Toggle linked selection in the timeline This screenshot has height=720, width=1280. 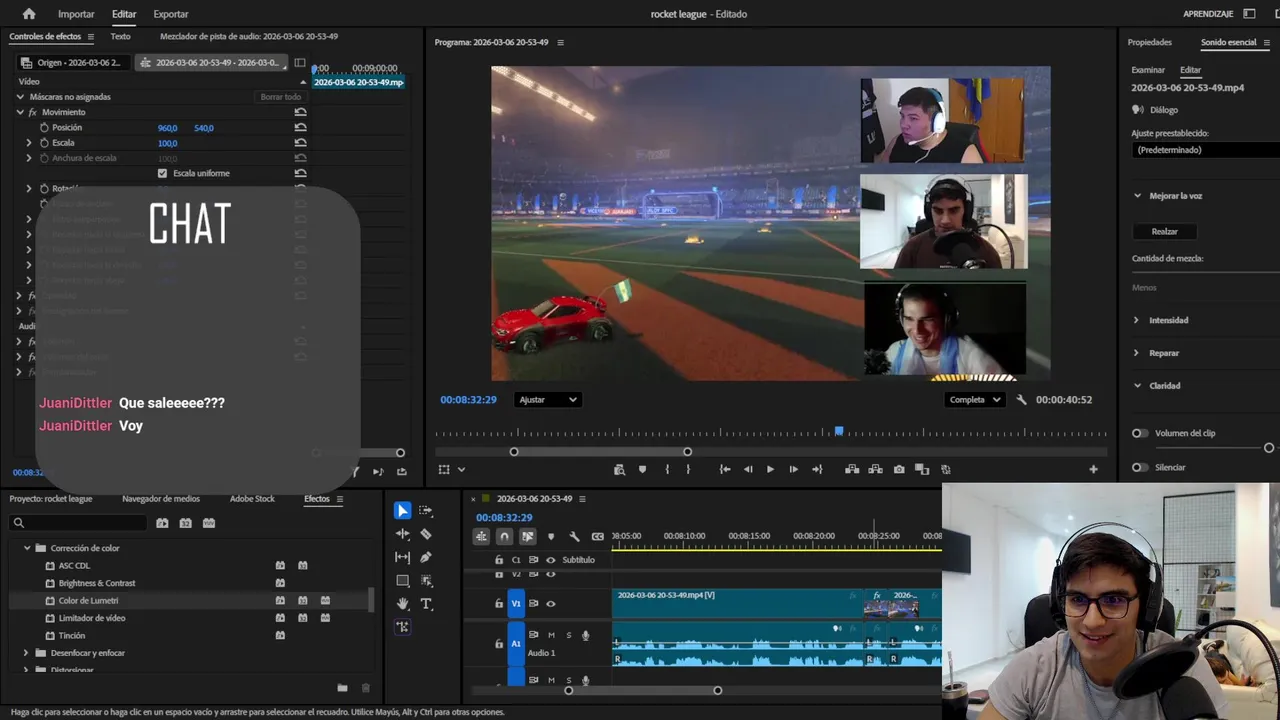[x=527, y=537]
